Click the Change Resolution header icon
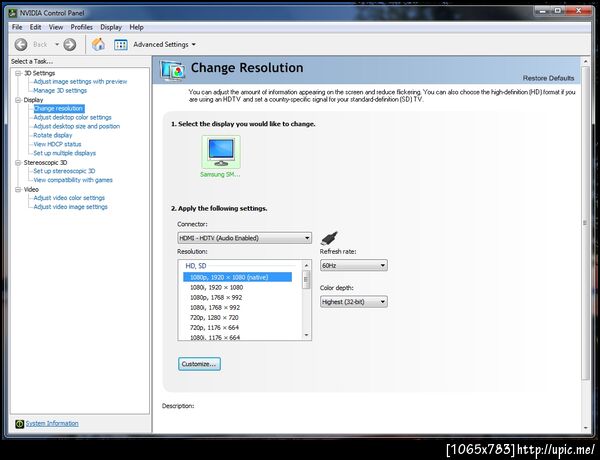Image resolution: width=600 pixels, height=460 pixels. pyautogui.click(x=173, y=71)
